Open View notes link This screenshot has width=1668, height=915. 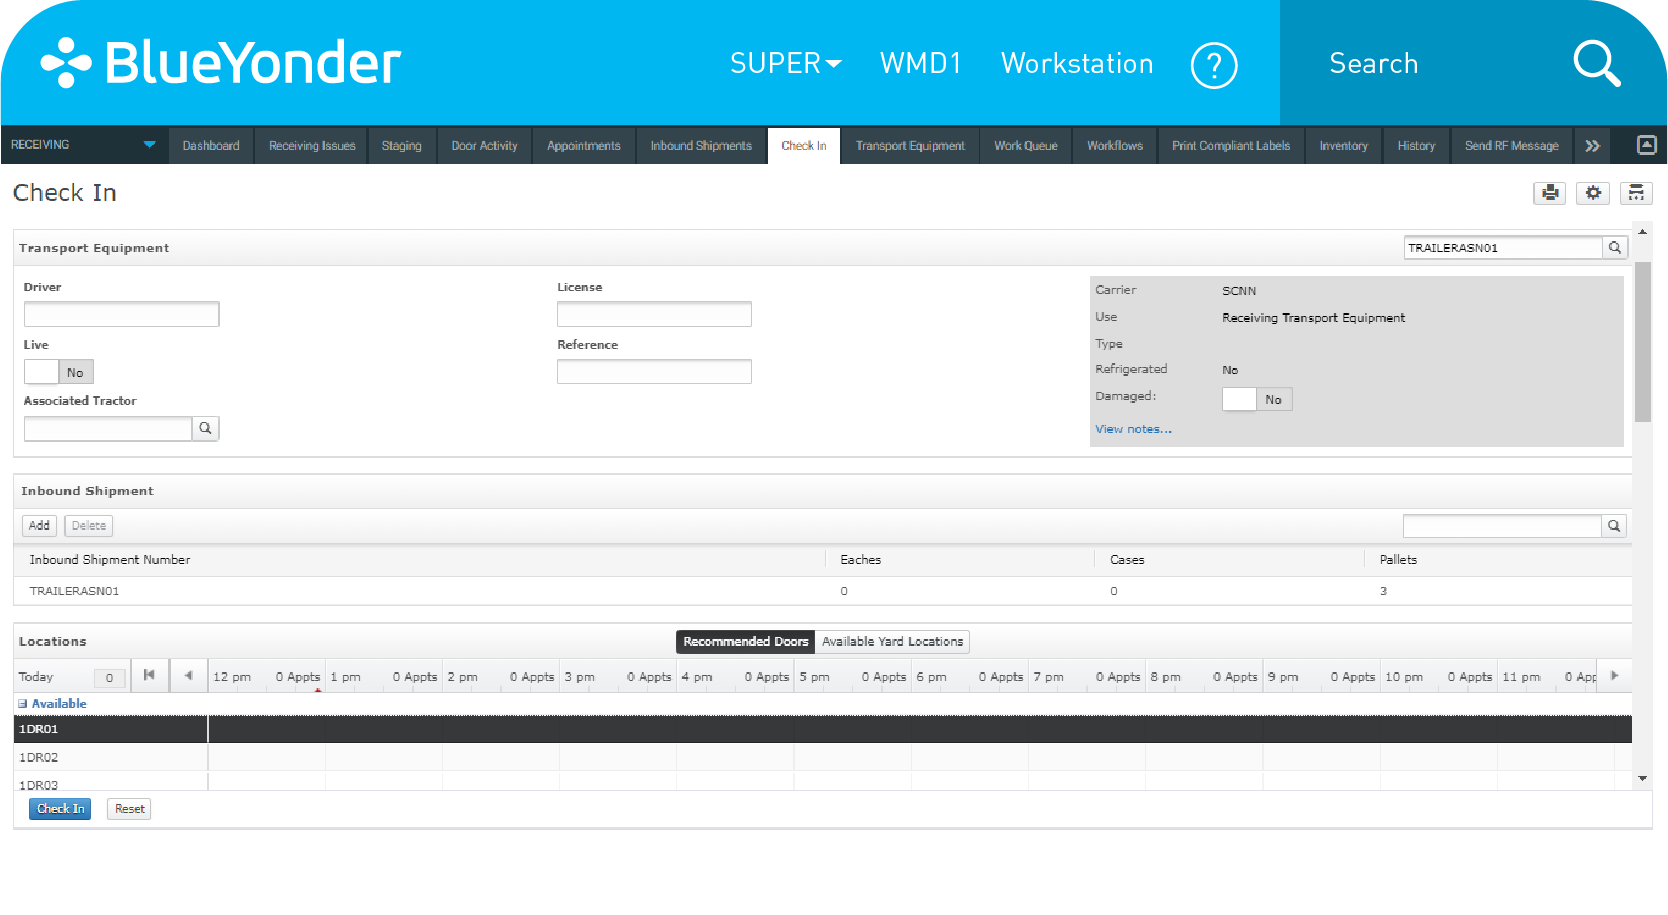tap(1133, 430)
